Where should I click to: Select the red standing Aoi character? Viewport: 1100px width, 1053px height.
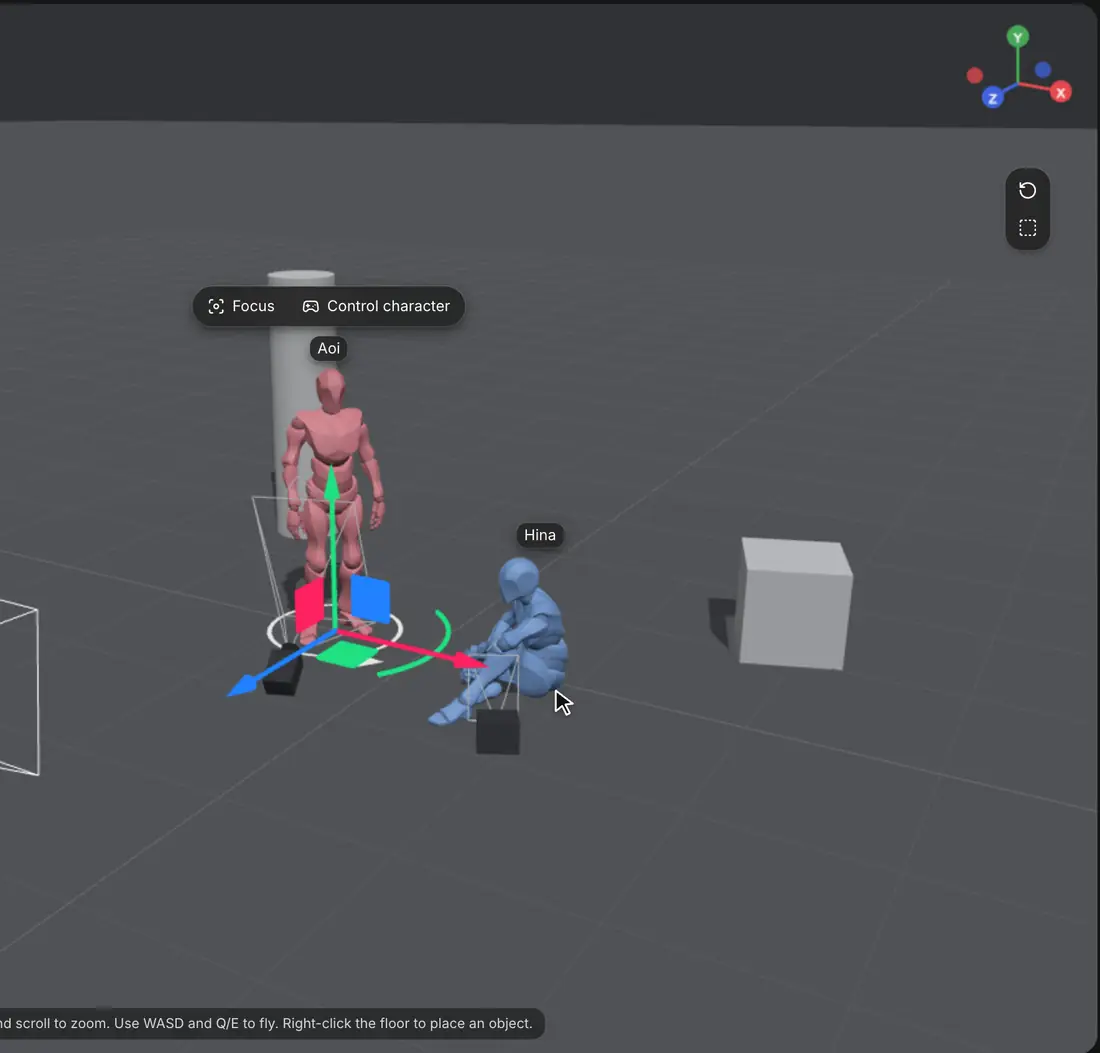pos(333,435)
